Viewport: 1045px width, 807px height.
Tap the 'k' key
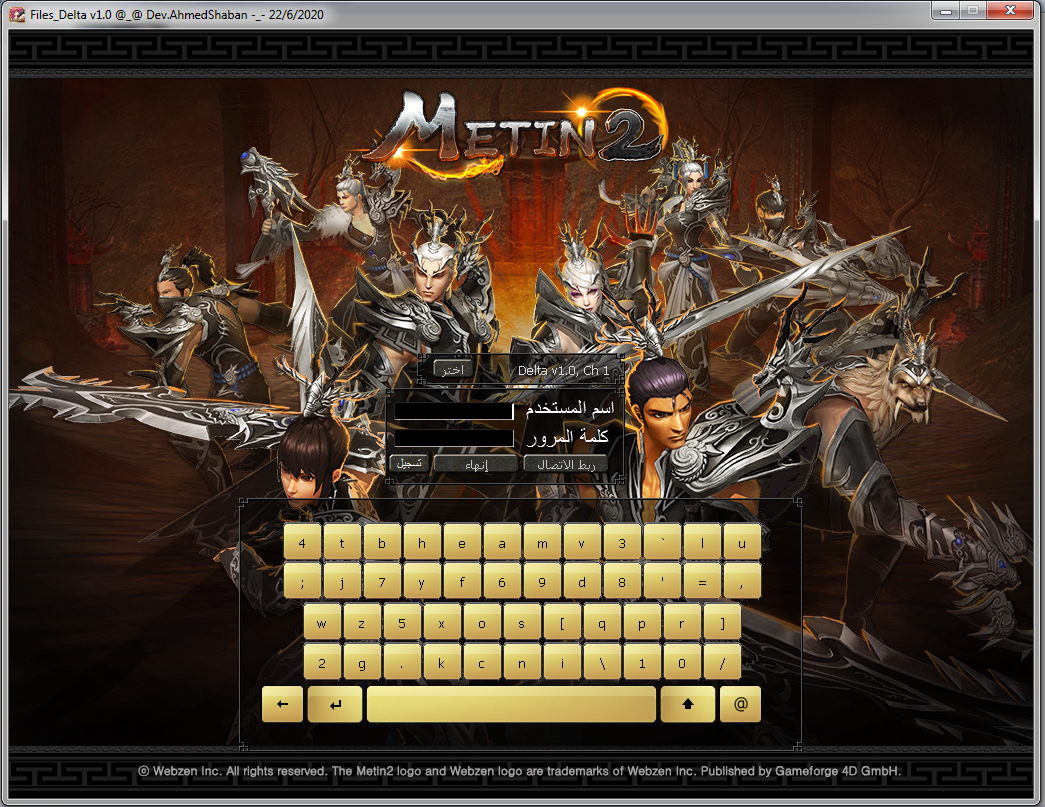coord(442,663)
